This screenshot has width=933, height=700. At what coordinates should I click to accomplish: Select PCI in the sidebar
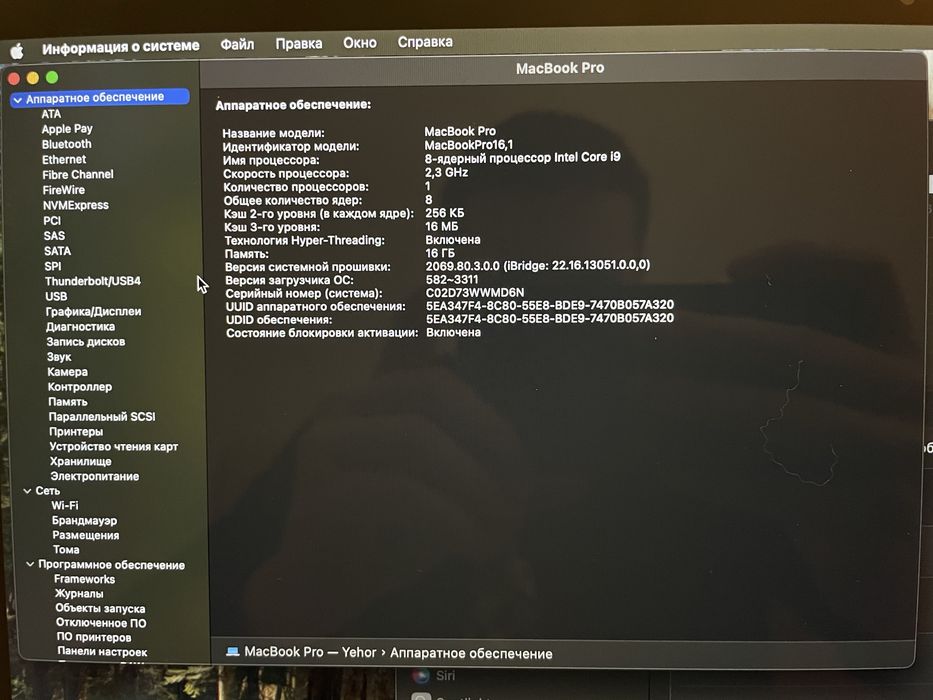pos(52,221)
